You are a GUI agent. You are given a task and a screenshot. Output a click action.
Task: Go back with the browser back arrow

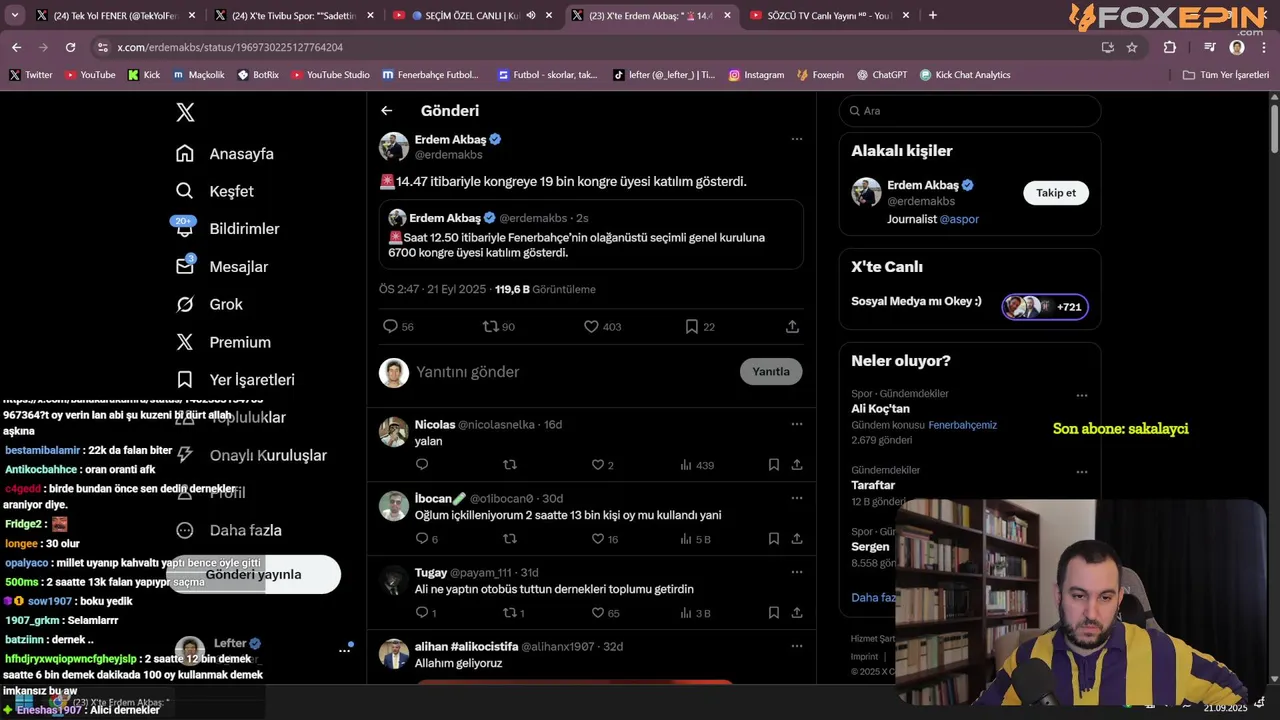pyautogui.click(x=16, y=47)
